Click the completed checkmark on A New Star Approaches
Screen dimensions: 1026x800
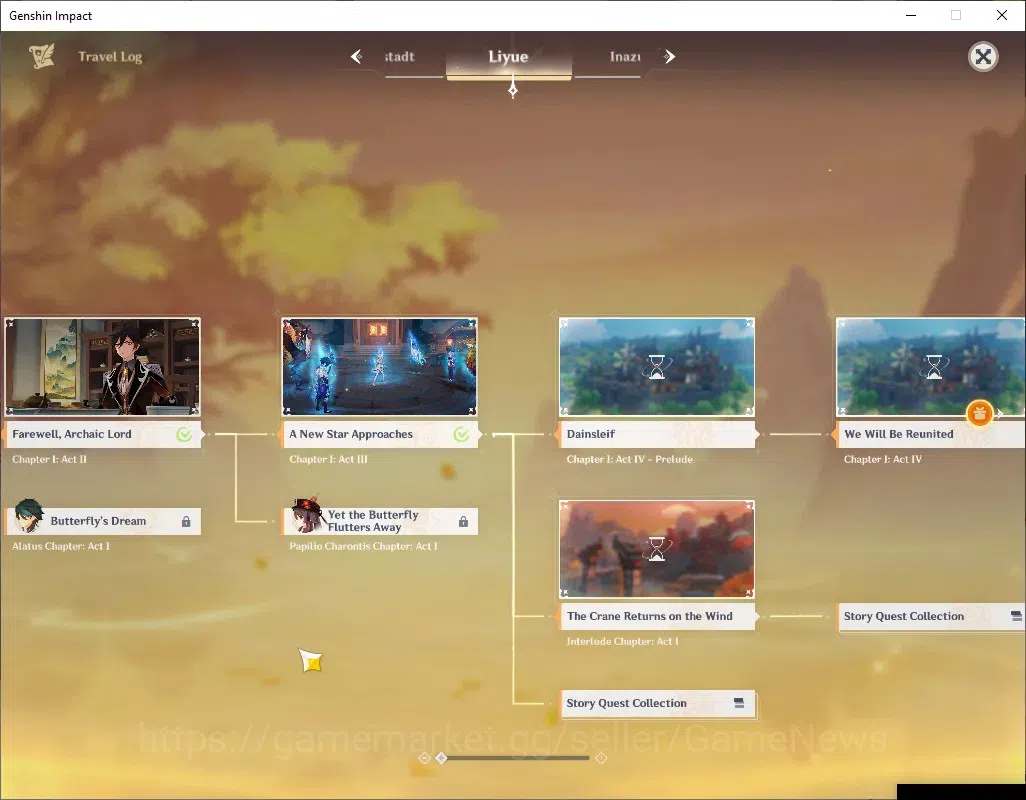coord(461,434)
